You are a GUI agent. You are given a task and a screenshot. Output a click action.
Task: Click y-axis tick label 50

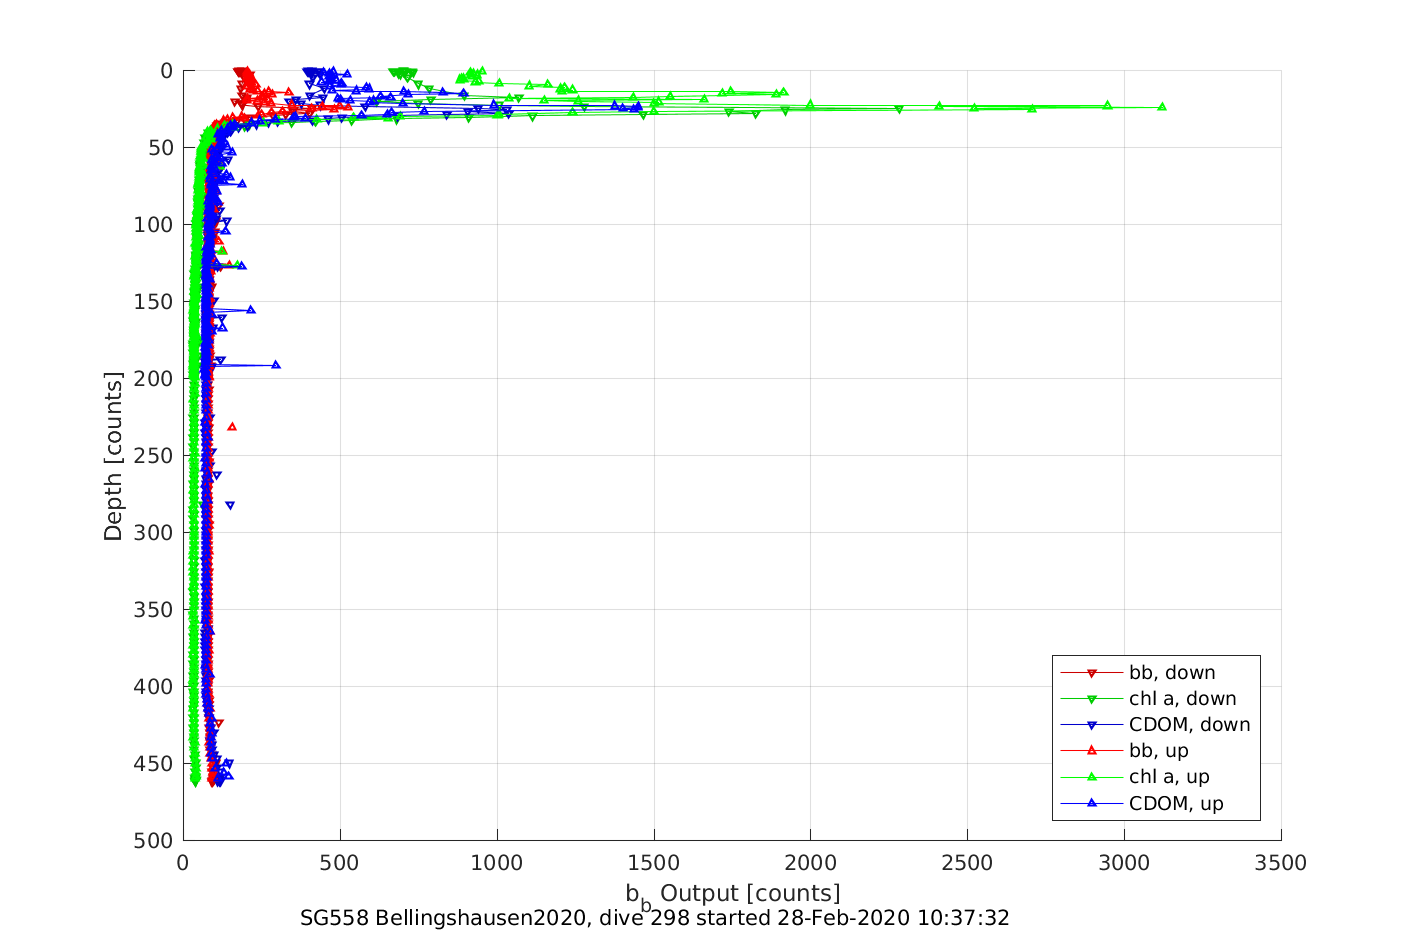[160, 148]
